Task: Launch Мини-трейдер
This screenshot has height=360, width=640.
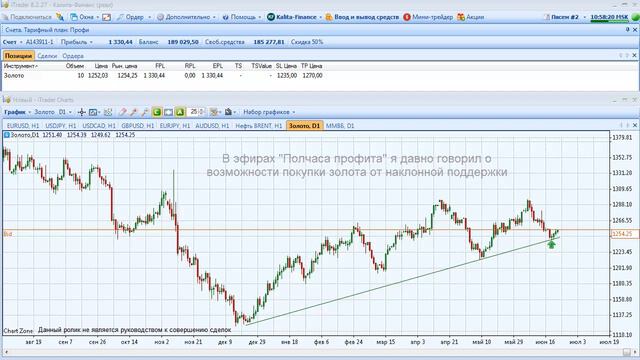Action: 428,17
